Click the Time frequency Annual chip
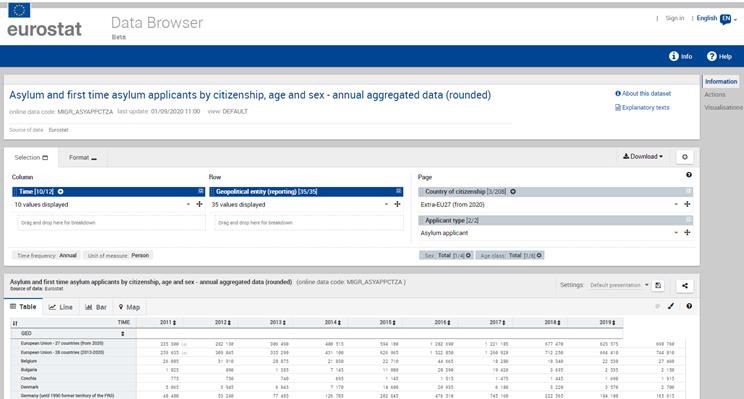 (46, 255)
